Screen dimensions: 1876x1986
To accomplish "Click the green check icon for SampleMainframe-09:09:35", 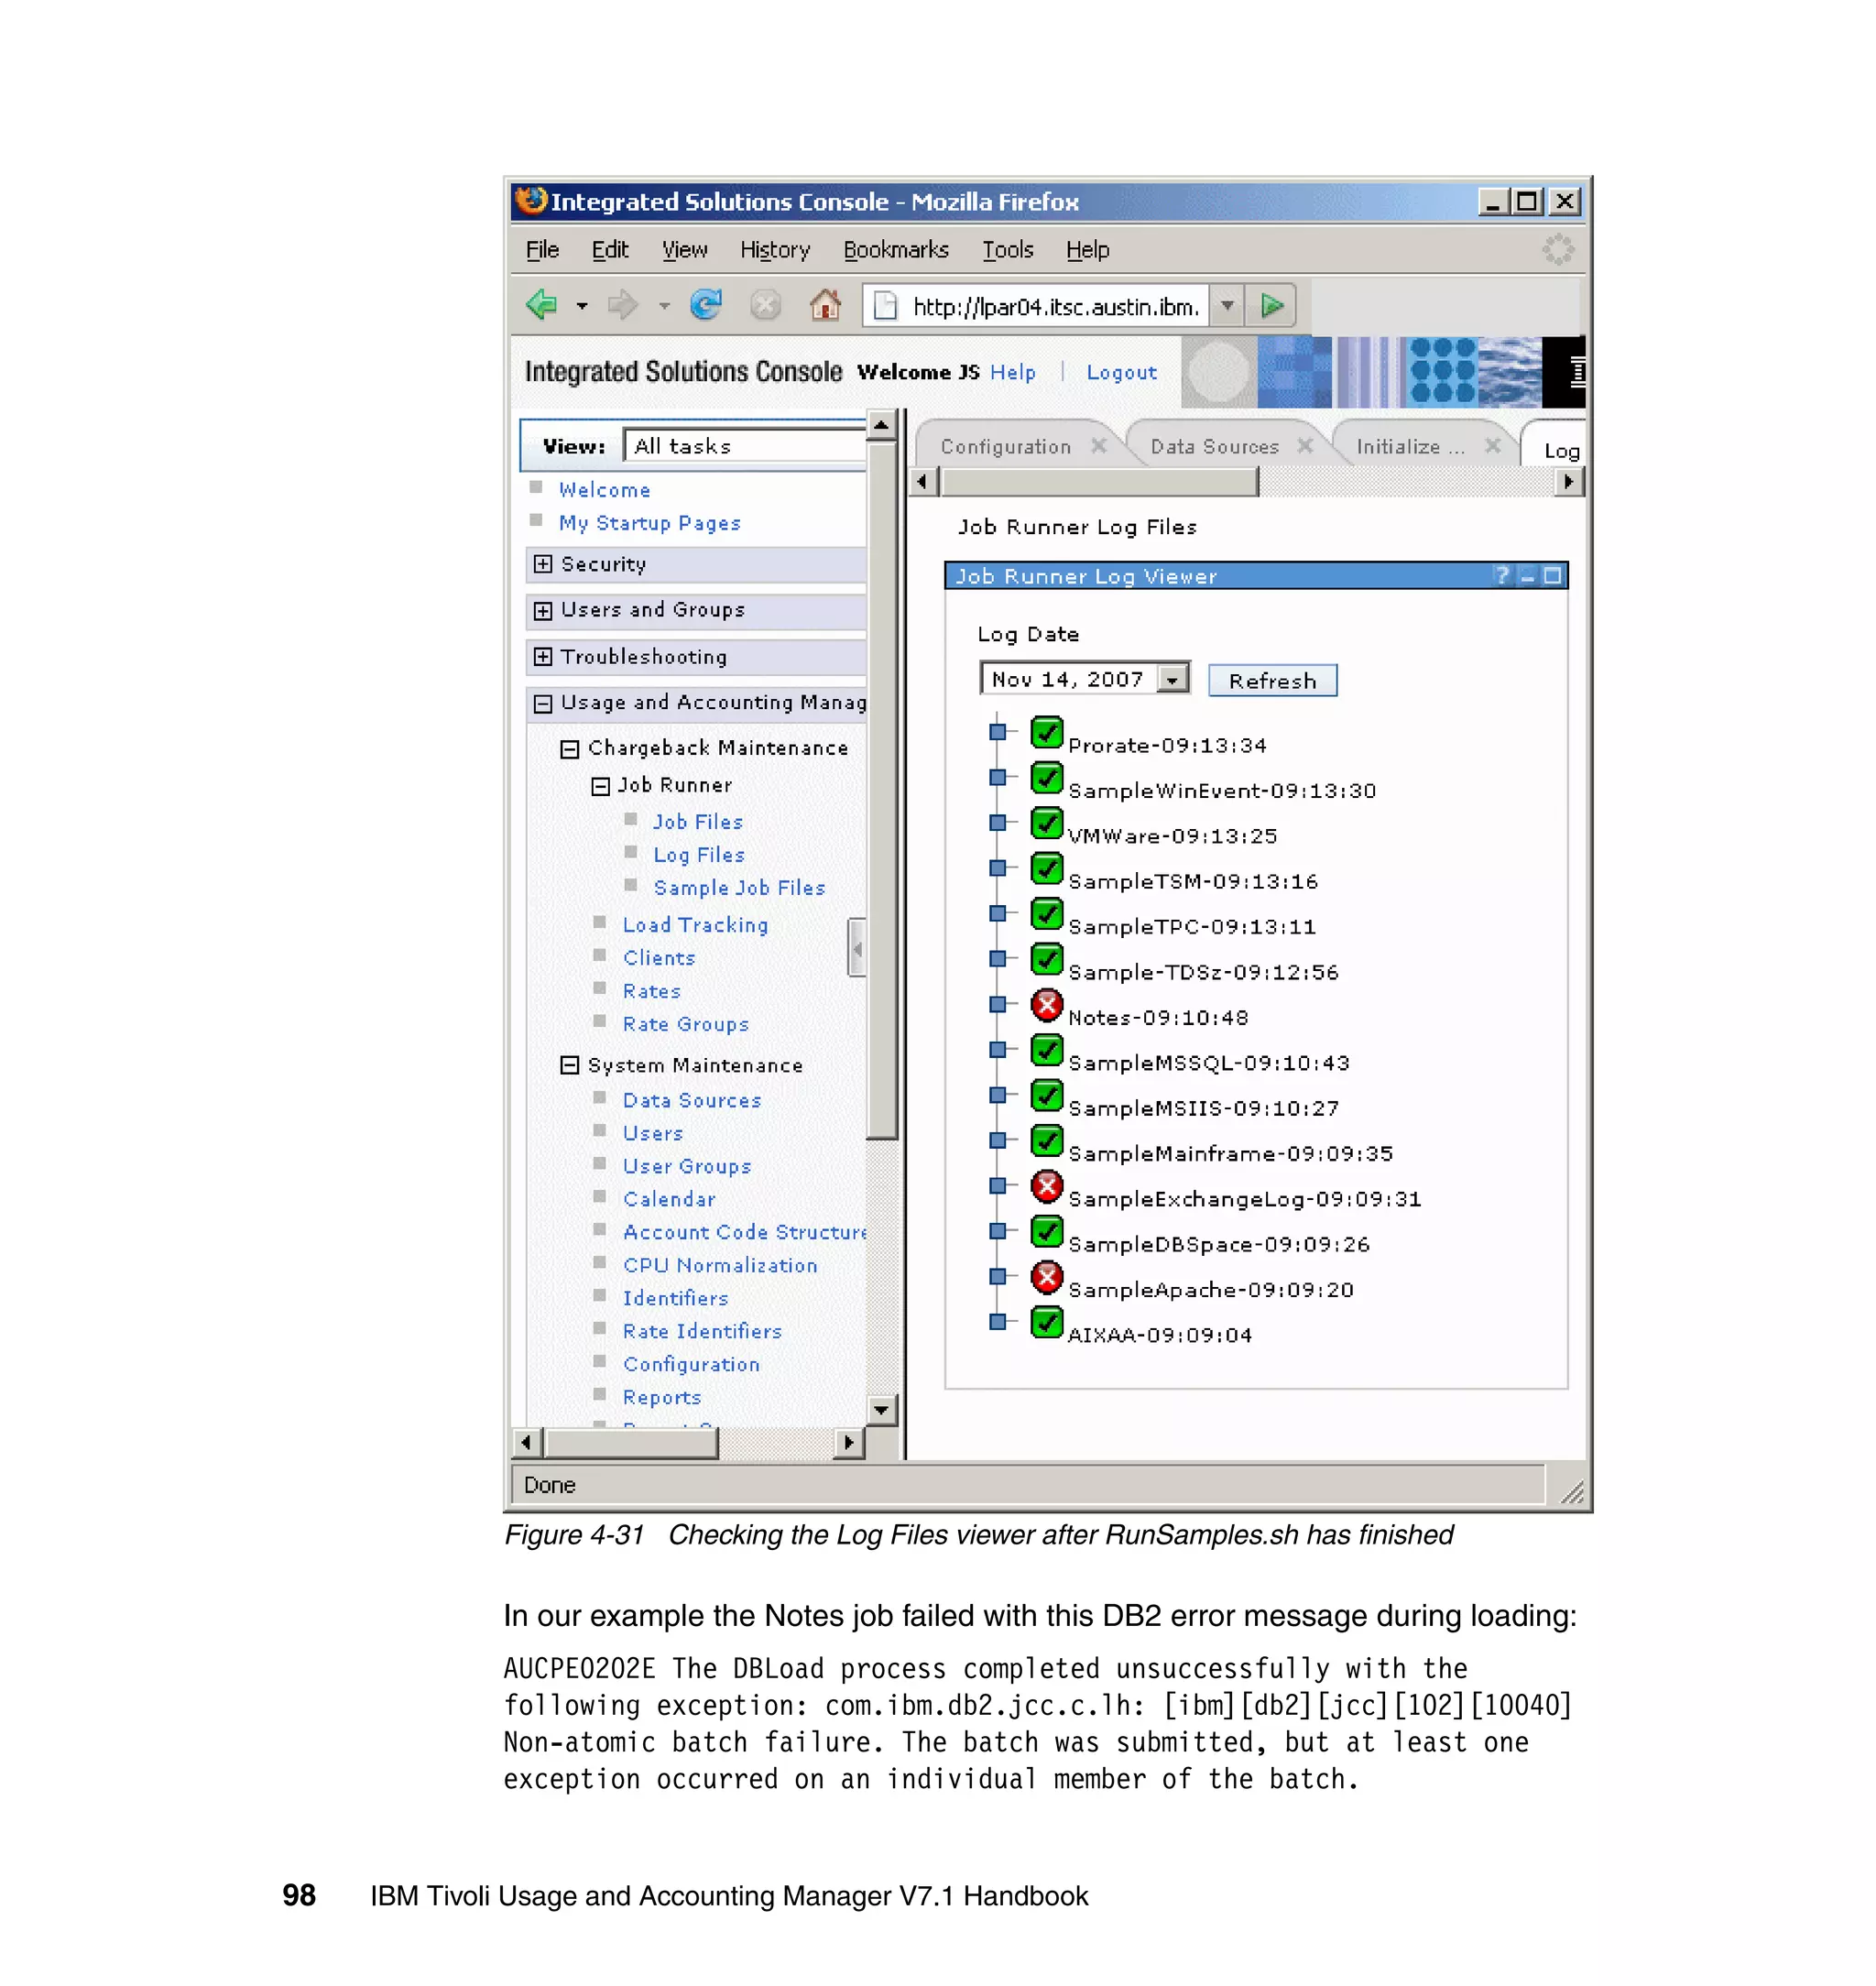I will (x=1046, y=1140).
